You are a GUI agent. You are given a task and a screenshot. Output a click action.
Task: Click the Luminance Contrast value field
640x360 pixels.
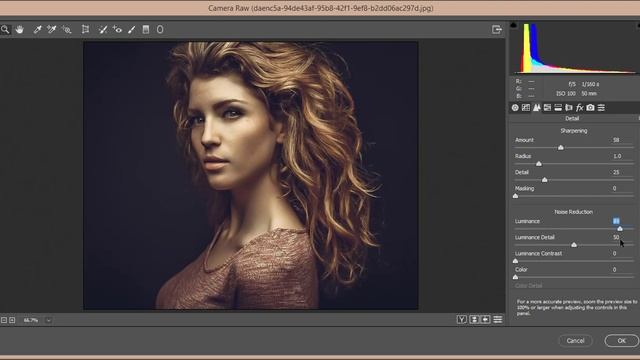(x=615, y=253)
